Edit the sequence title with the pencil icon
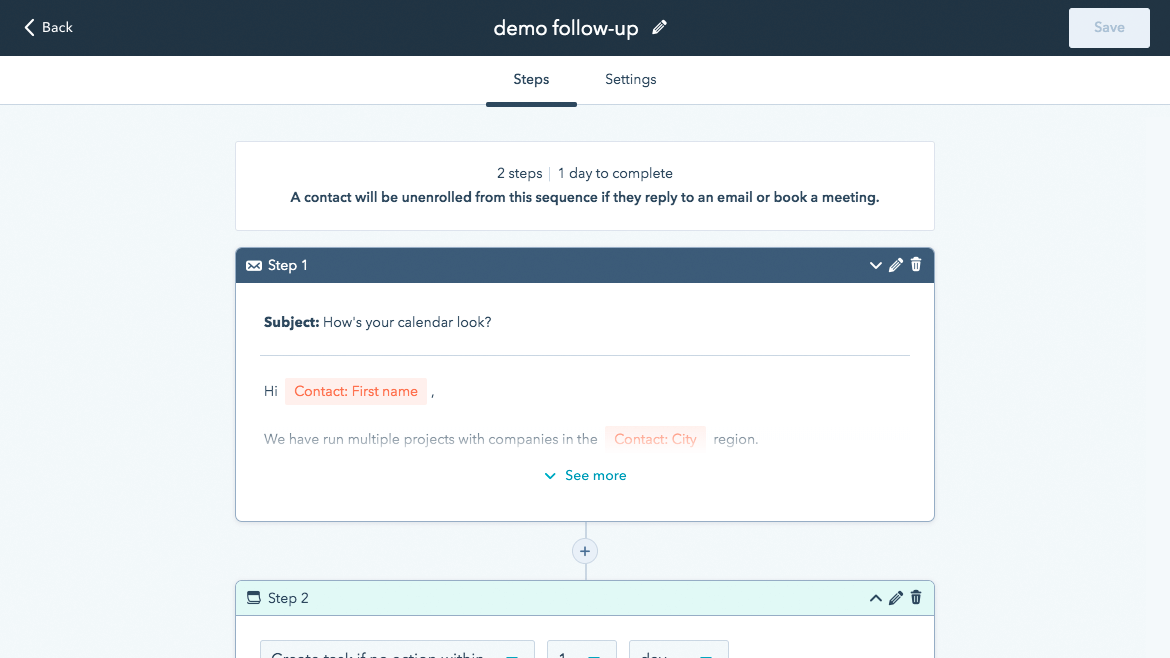The width and height of the screenshot is (1170, 658). 660,28
